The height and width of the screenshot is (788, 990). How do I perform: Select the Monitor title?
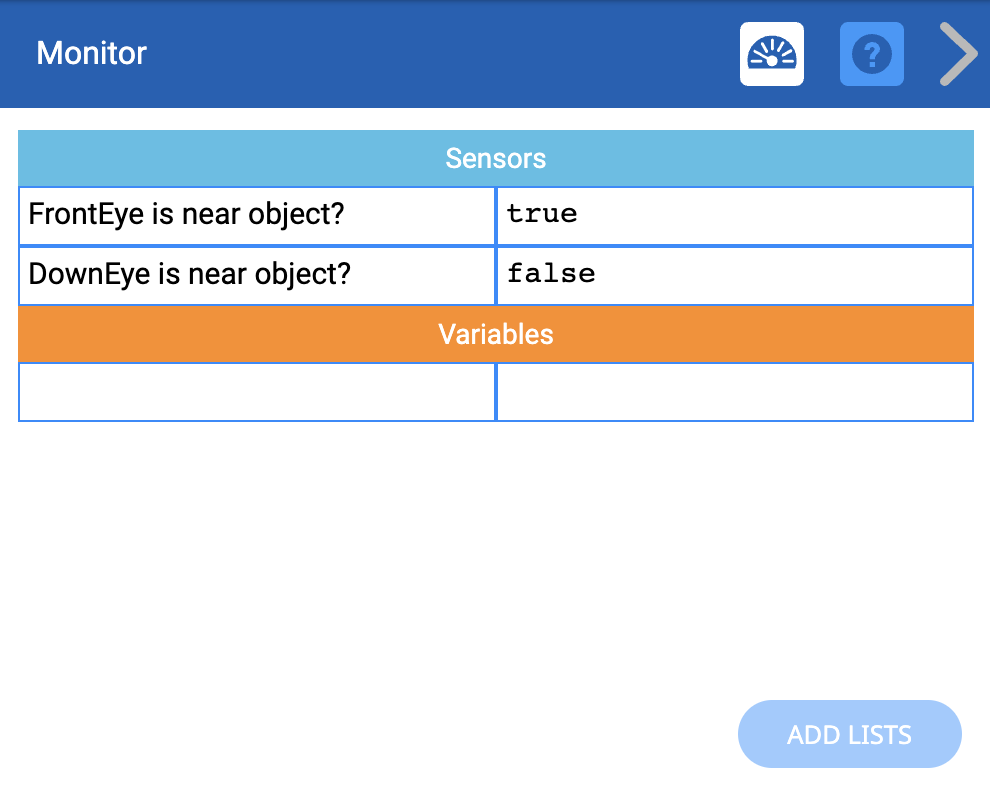pos(91,54)
